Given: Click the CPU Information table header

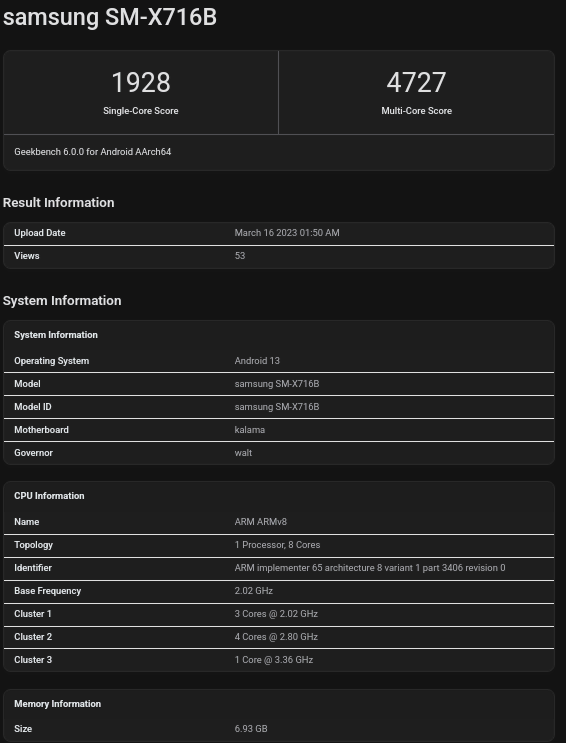Looking at the screenshot, I should pos(49,496).
